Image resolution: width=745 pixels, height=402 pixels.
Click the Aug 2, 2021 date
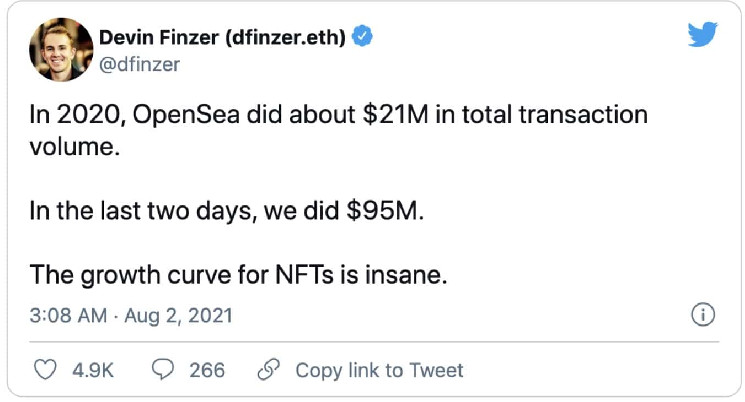click(178, 316)
